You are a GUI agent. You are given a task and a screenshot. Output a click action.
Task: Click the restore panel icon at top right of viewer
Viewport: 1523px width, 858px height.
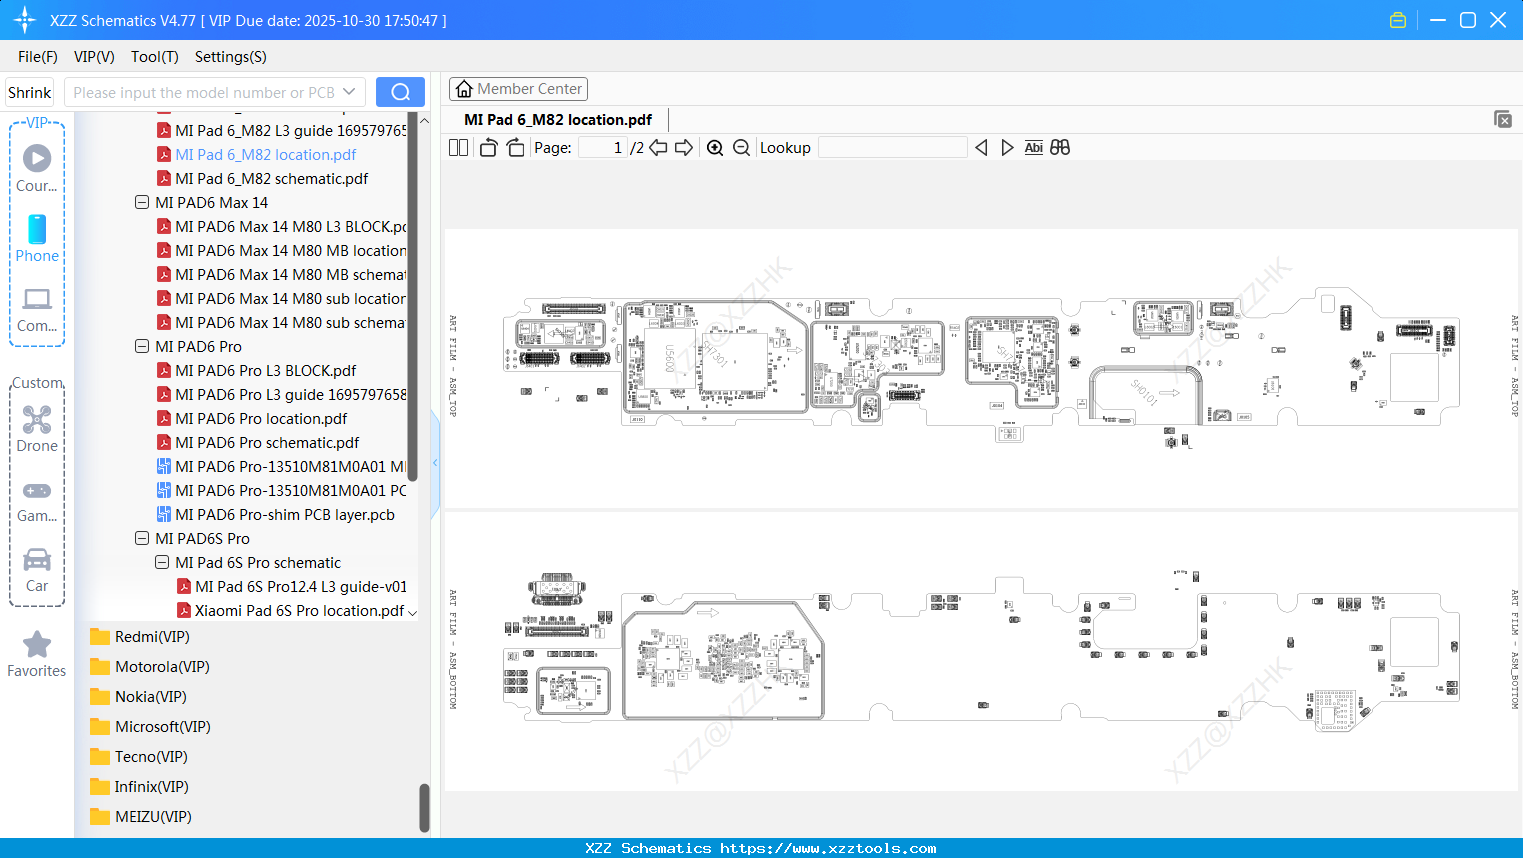click(x=1503, y=120)
